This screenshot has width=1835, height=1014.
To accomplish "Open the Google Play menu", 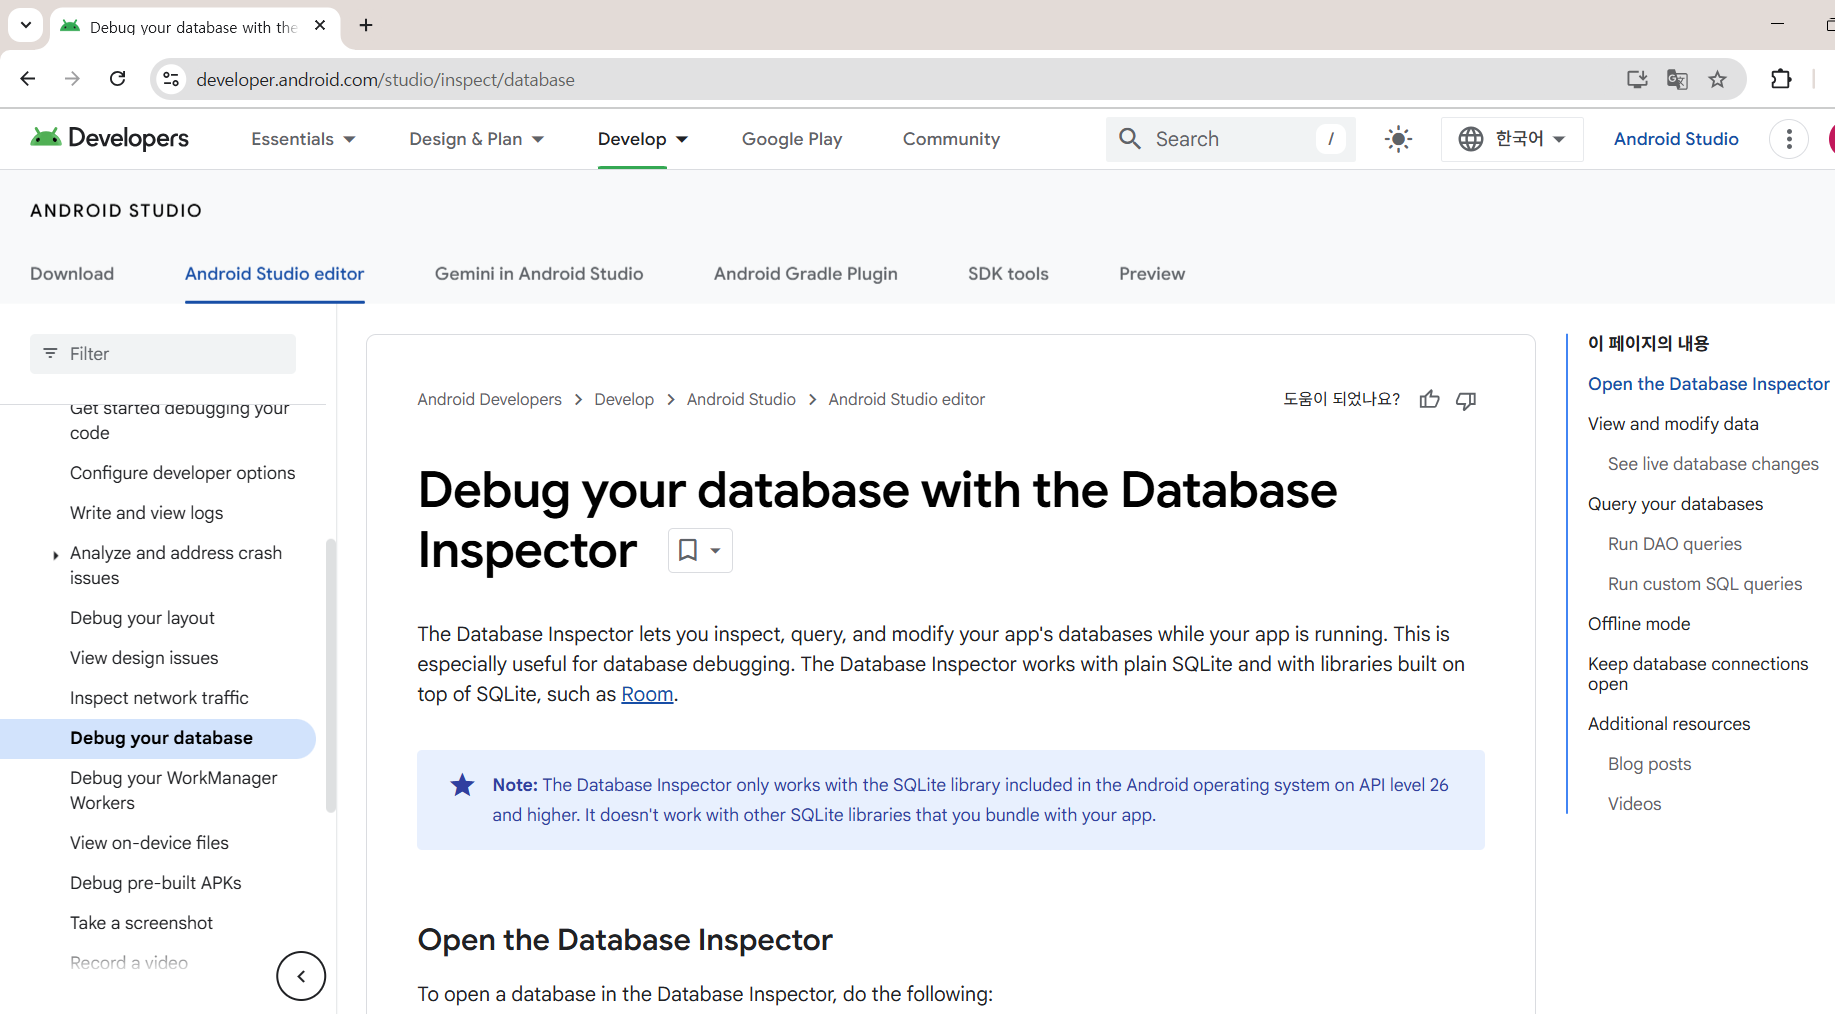I will point(792,139).
